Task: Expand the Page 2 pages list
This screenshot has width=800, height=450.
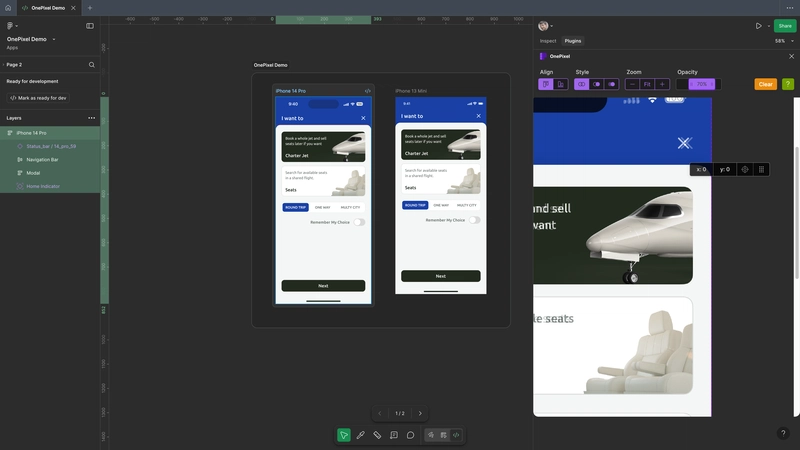Action: pos(3,64)
